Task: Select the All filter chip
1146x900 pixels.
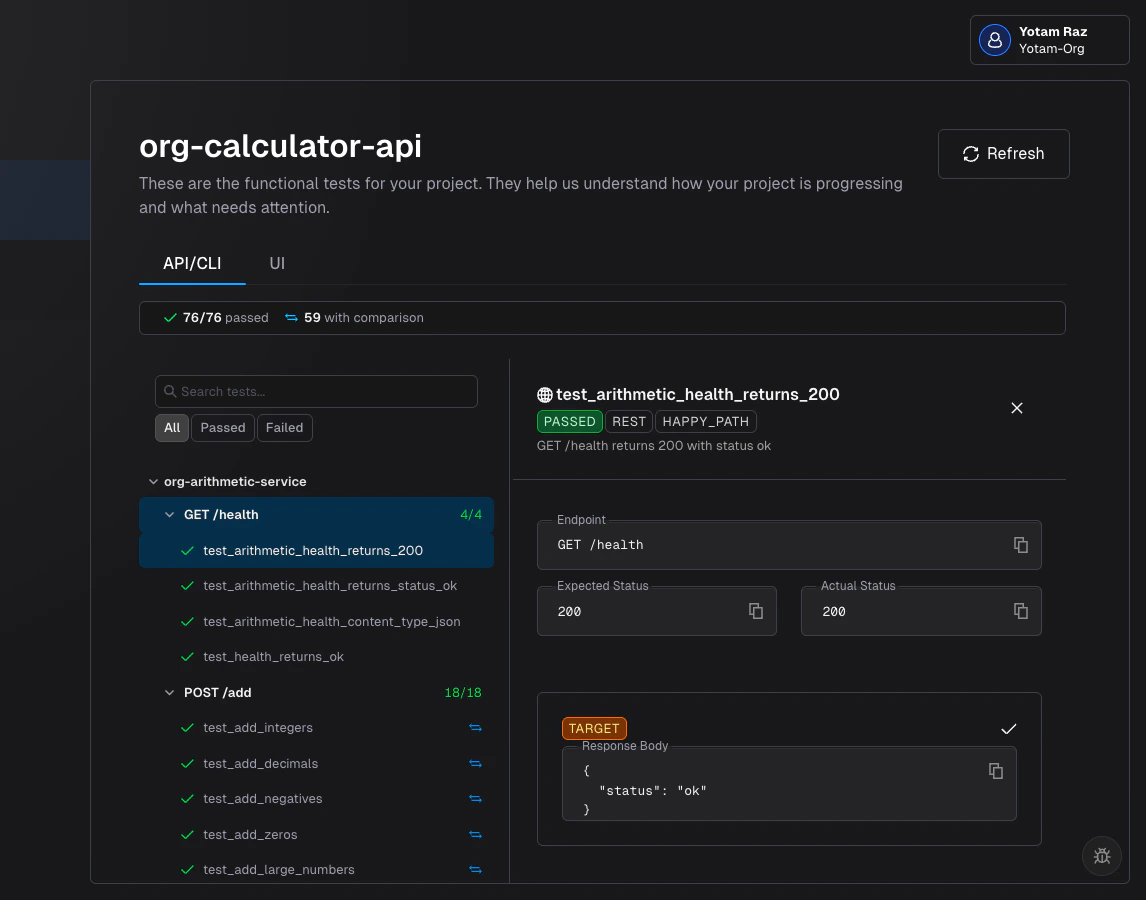Action: (x=171, y=427)
